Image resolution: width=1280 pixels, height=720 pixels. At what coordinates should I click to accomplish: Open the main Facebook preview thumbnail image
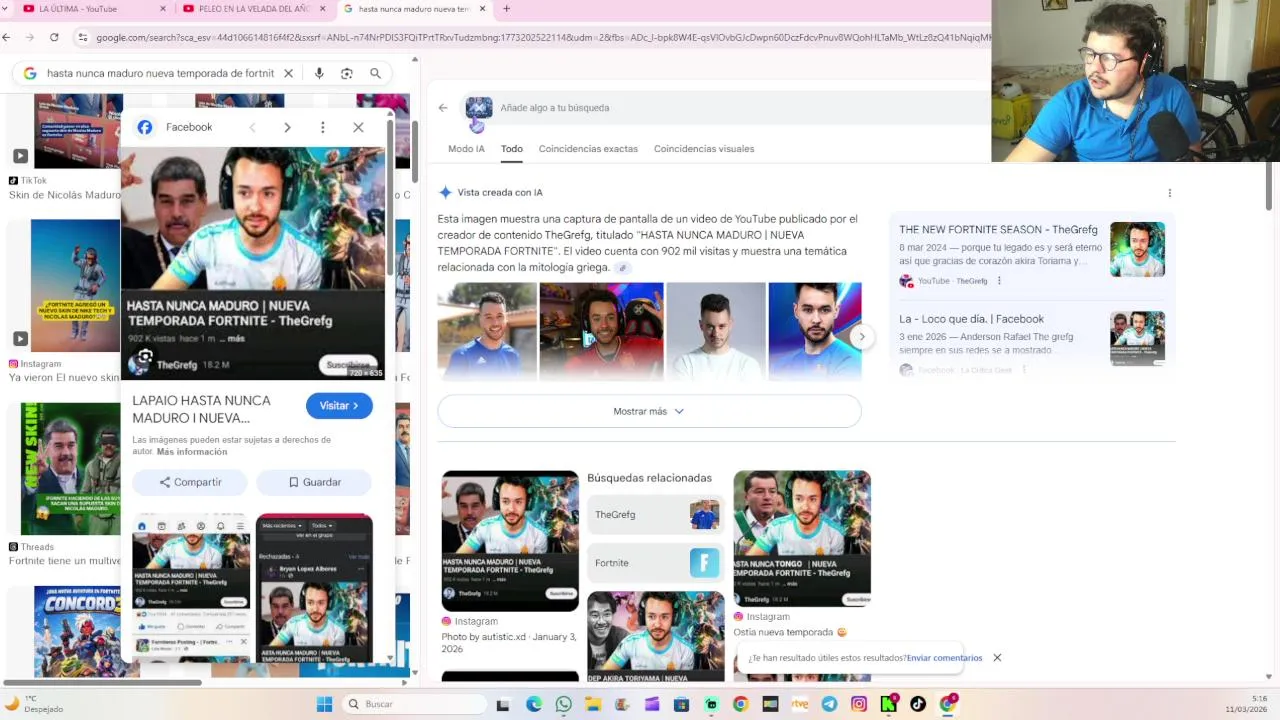(253, 263)
